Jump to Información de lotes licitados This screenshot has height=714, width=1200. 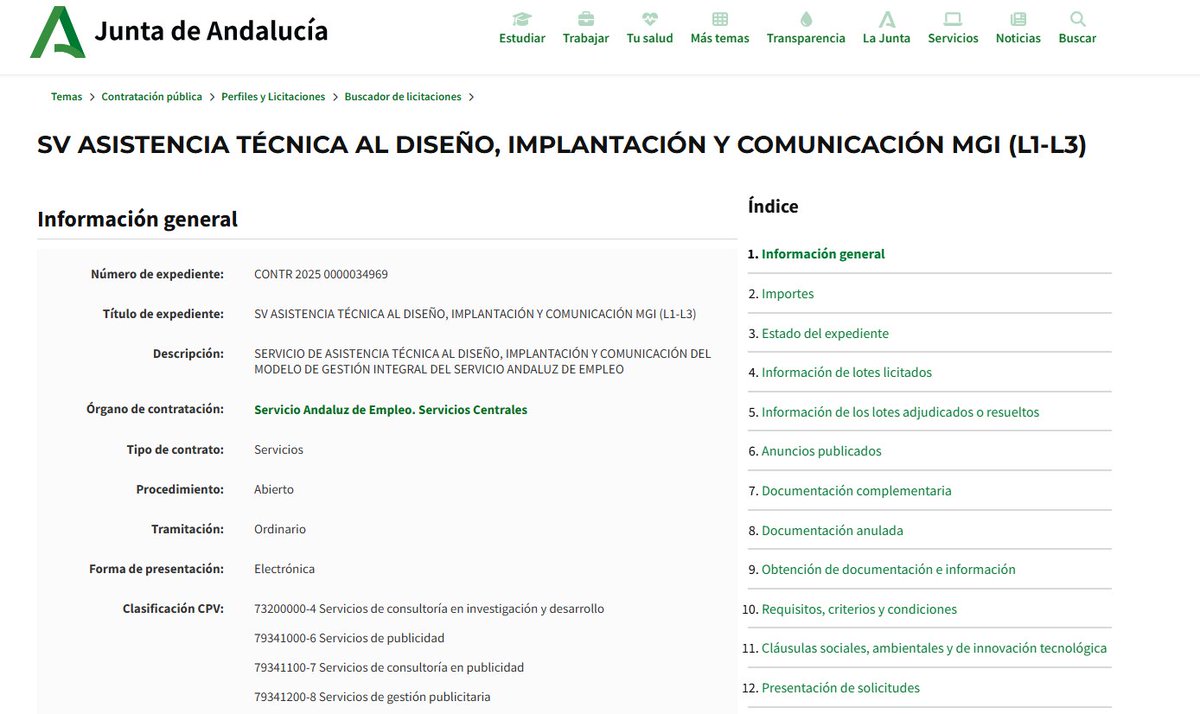click(847, 372)
